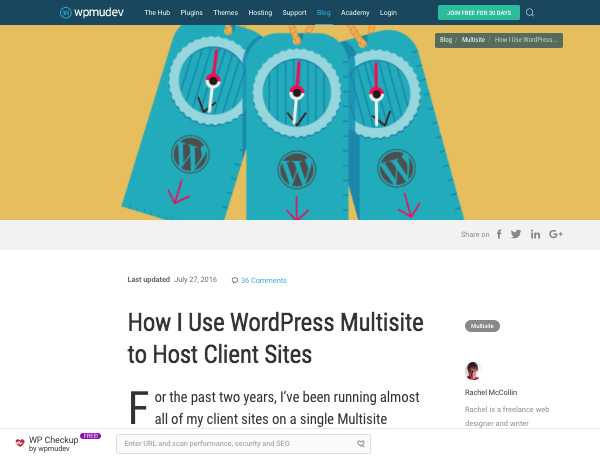
Task: Click the WP Checkup heart logo
Action: pos(20,443)
